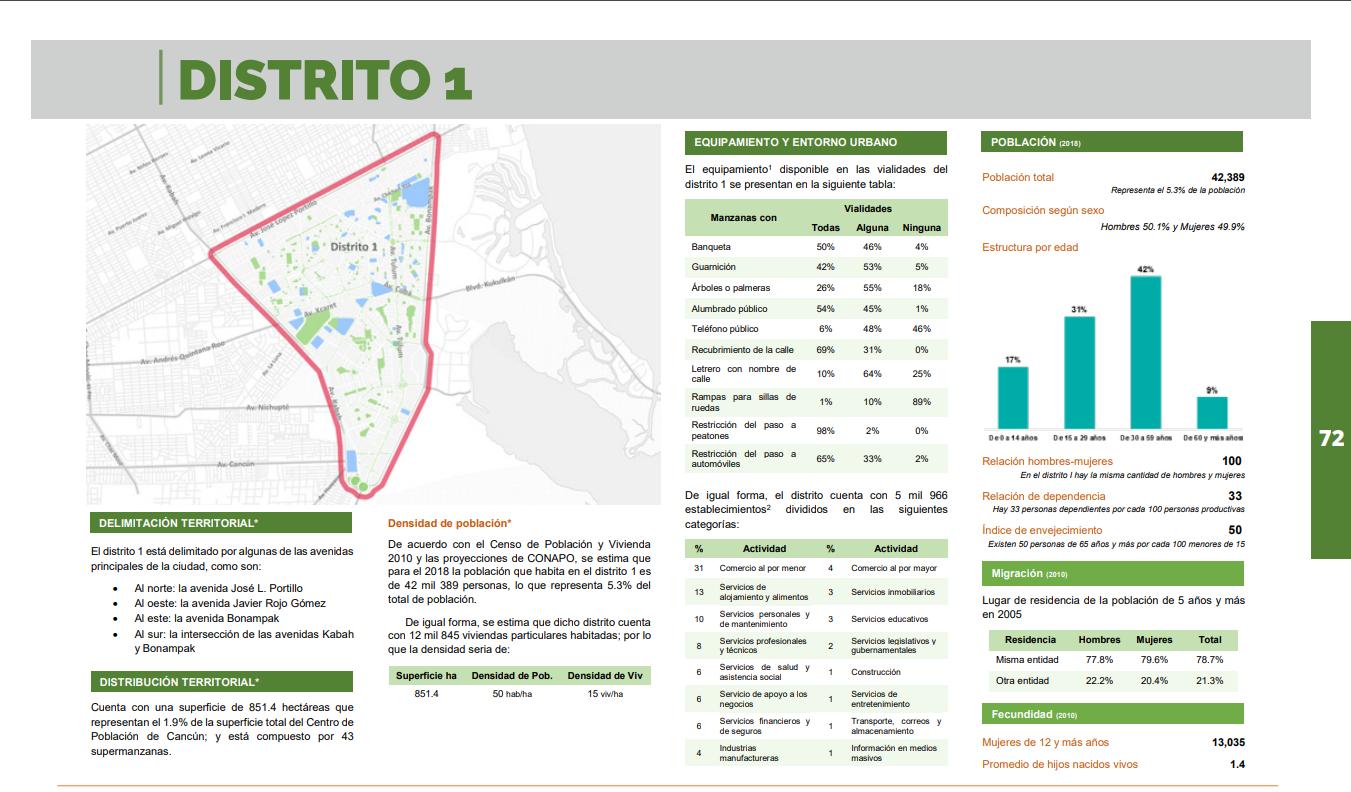Click the Residencia column header
The image size is (1351, 792).
[x=1030, y=639]
